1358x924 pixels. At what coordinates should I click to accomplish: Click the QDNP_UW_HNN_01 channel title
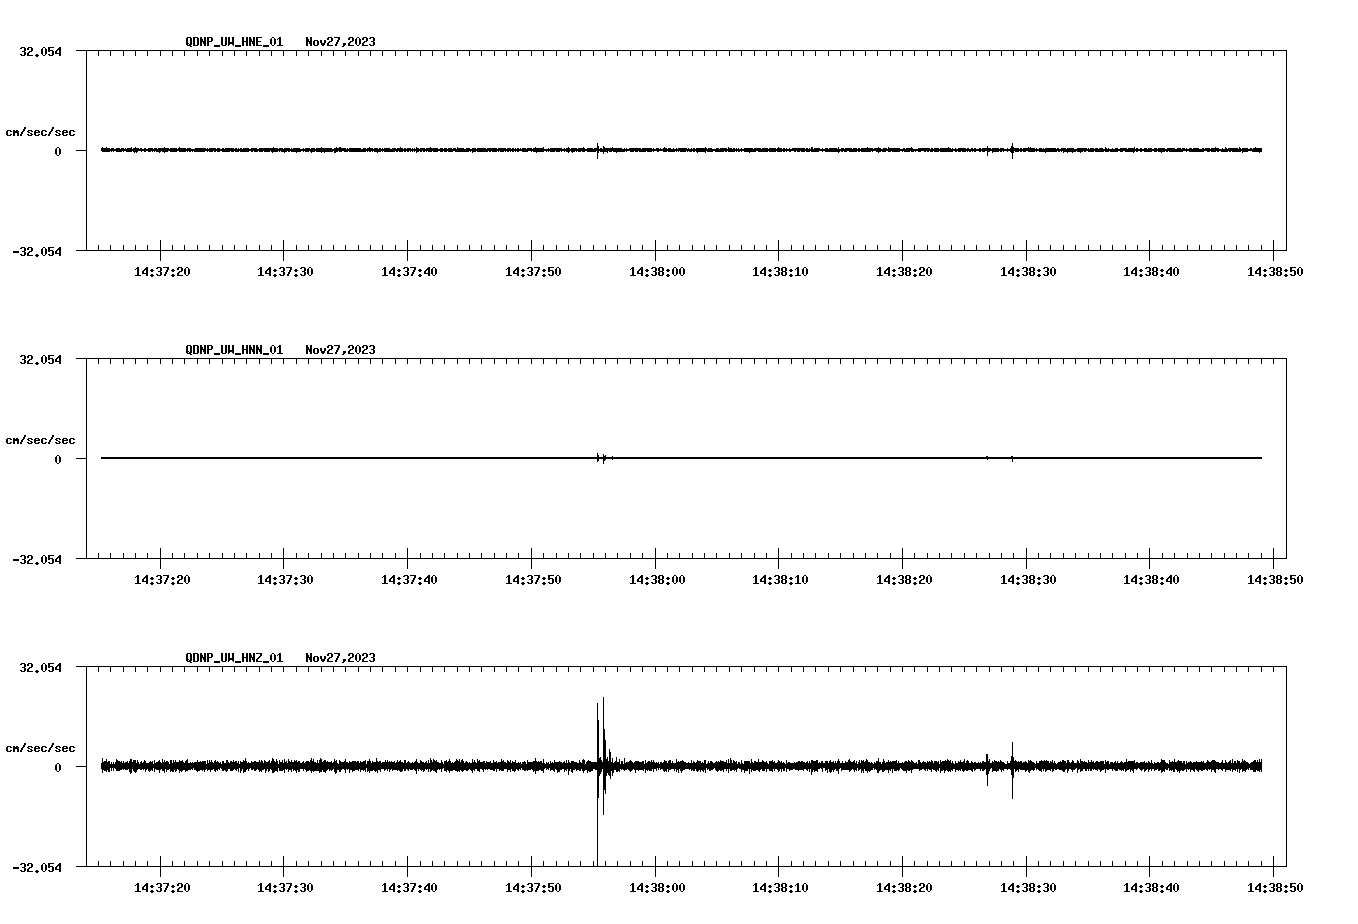[234, 350]
